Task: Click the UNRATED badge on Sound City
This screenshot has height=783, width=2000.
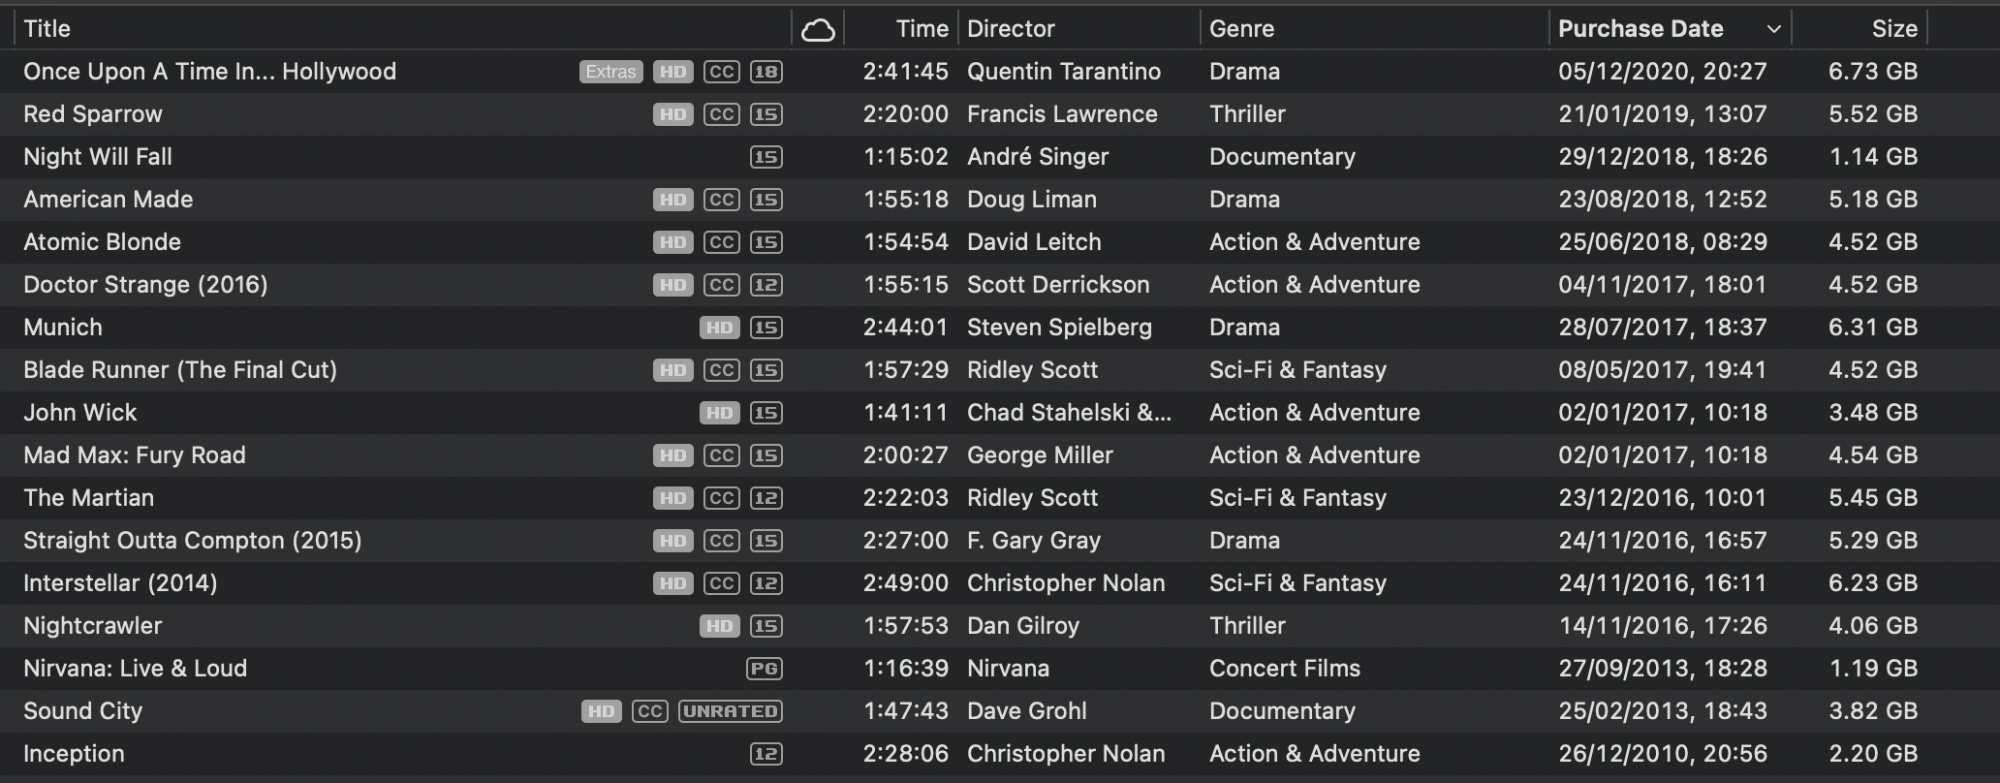Action: coord(730,712)
